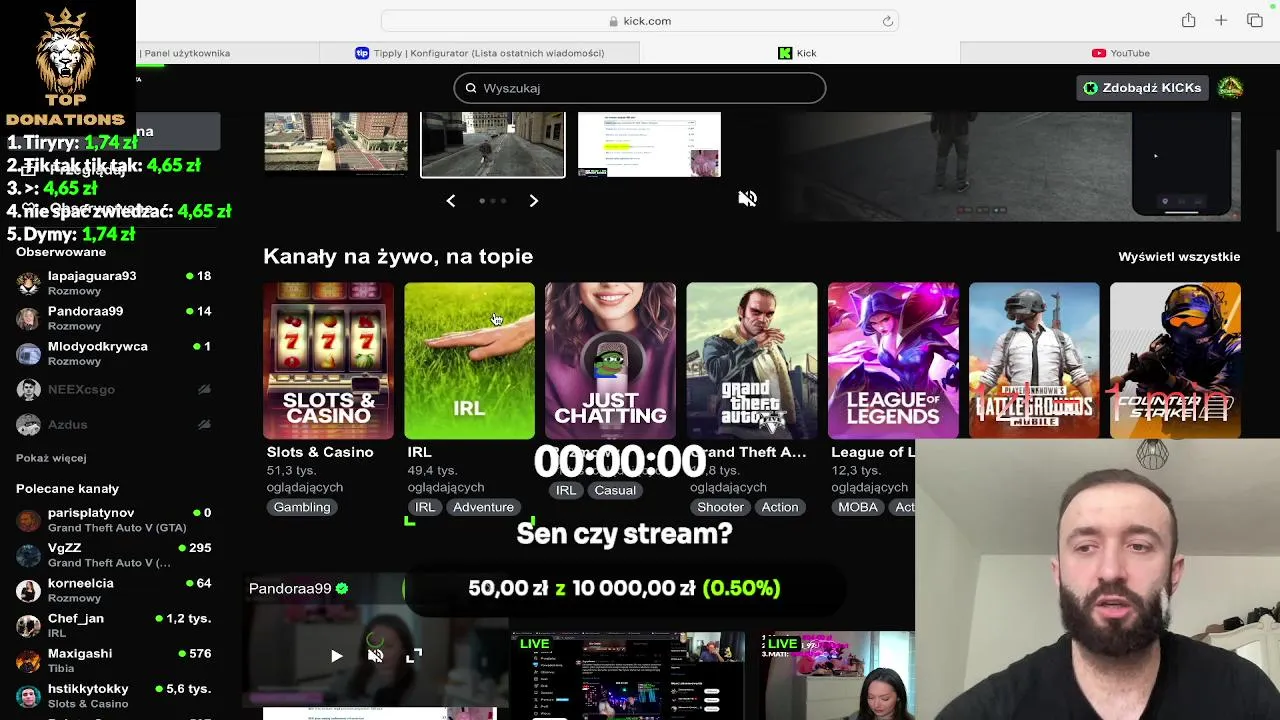Toggle mute on Pandoraa99 preview
Image resolution: width=1280 pixels, height=720 pixels.
(375, 656)
